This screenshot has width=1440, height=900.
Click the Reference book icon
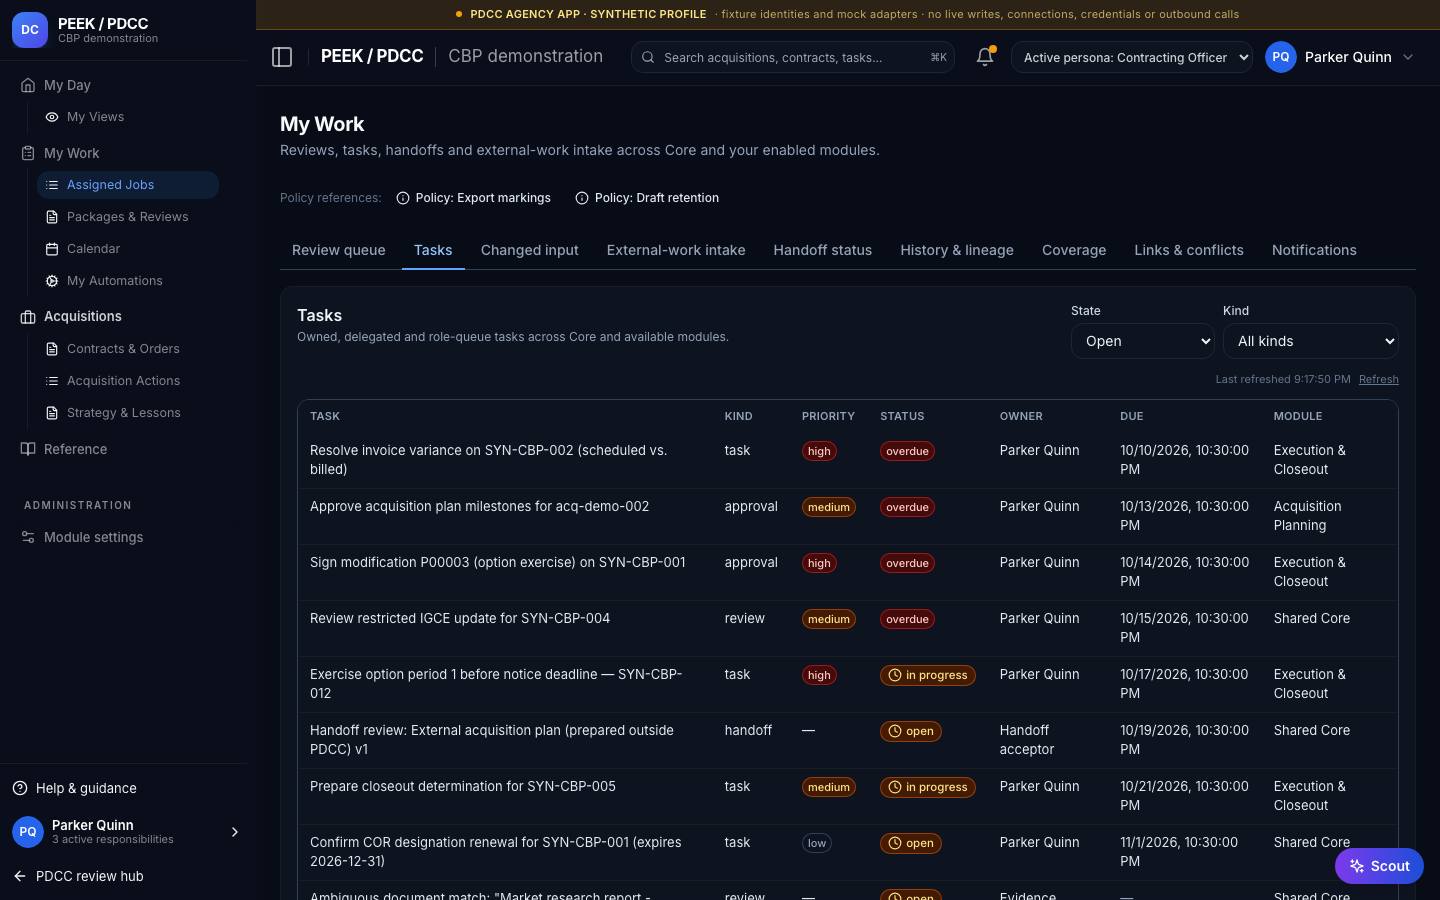tap(28, 449)
